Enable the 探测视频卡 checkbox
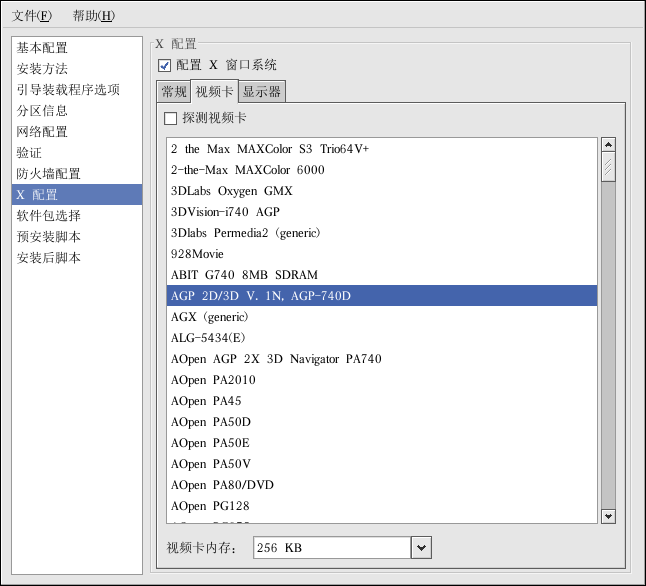This screenshot has height=586, width=646. coord(171,118)
